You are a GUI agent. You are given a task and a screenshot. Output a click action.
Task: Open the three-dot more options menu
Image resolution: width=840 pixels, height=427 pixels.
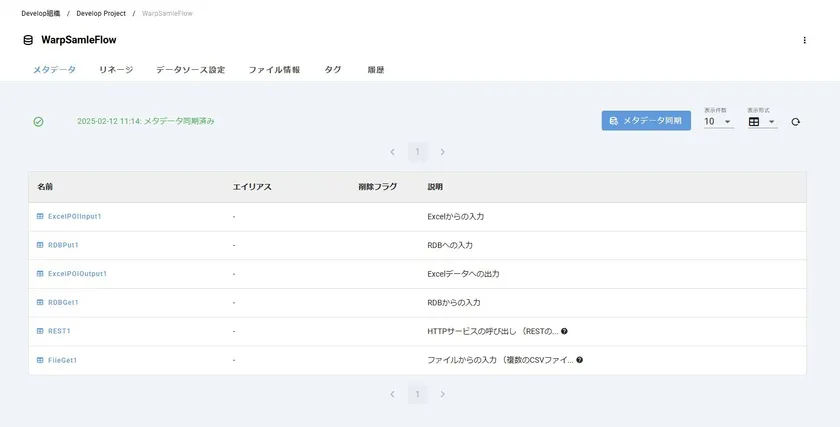(x=804, y=40)
